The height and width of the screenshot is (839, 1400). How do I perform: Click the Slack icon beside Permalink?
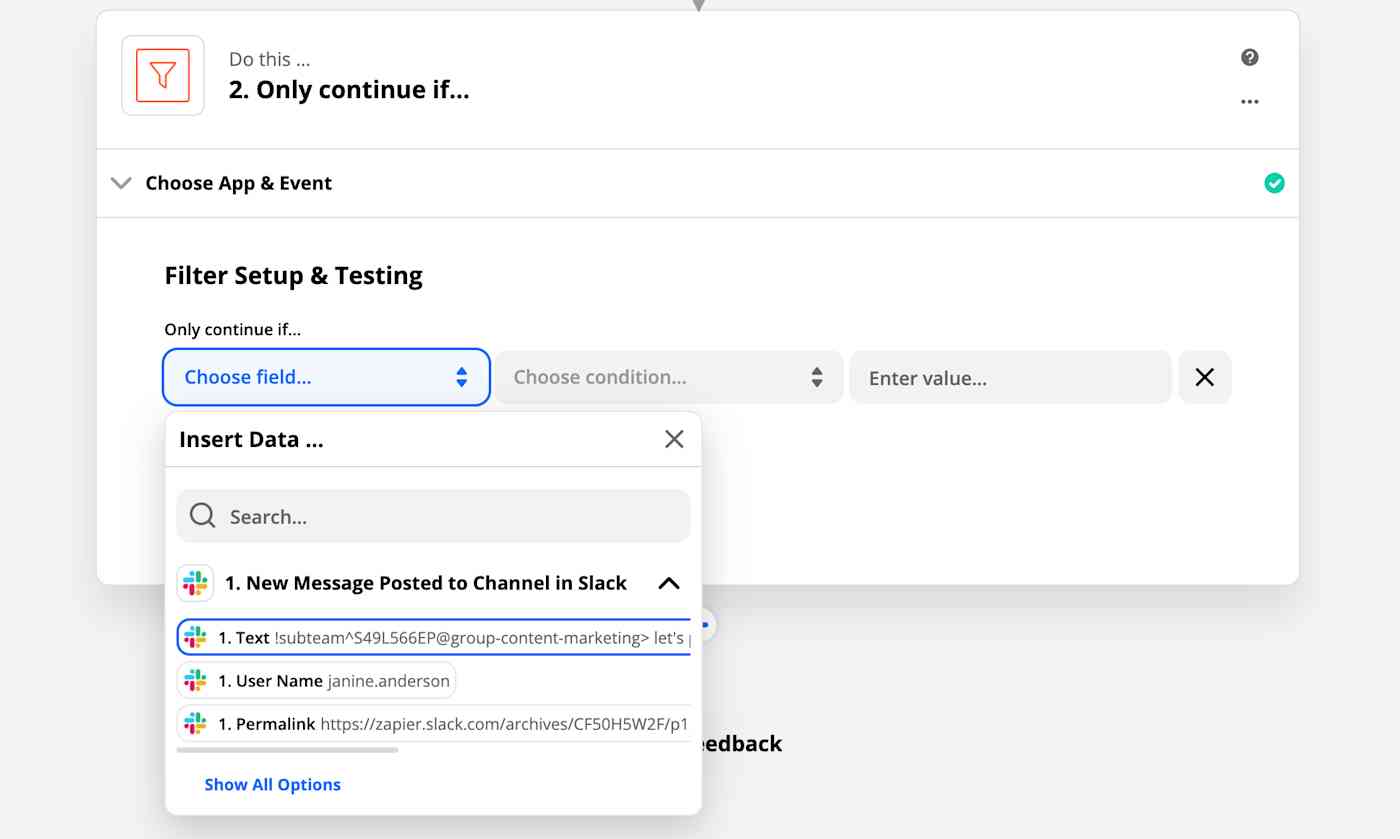tap(195, 723)
